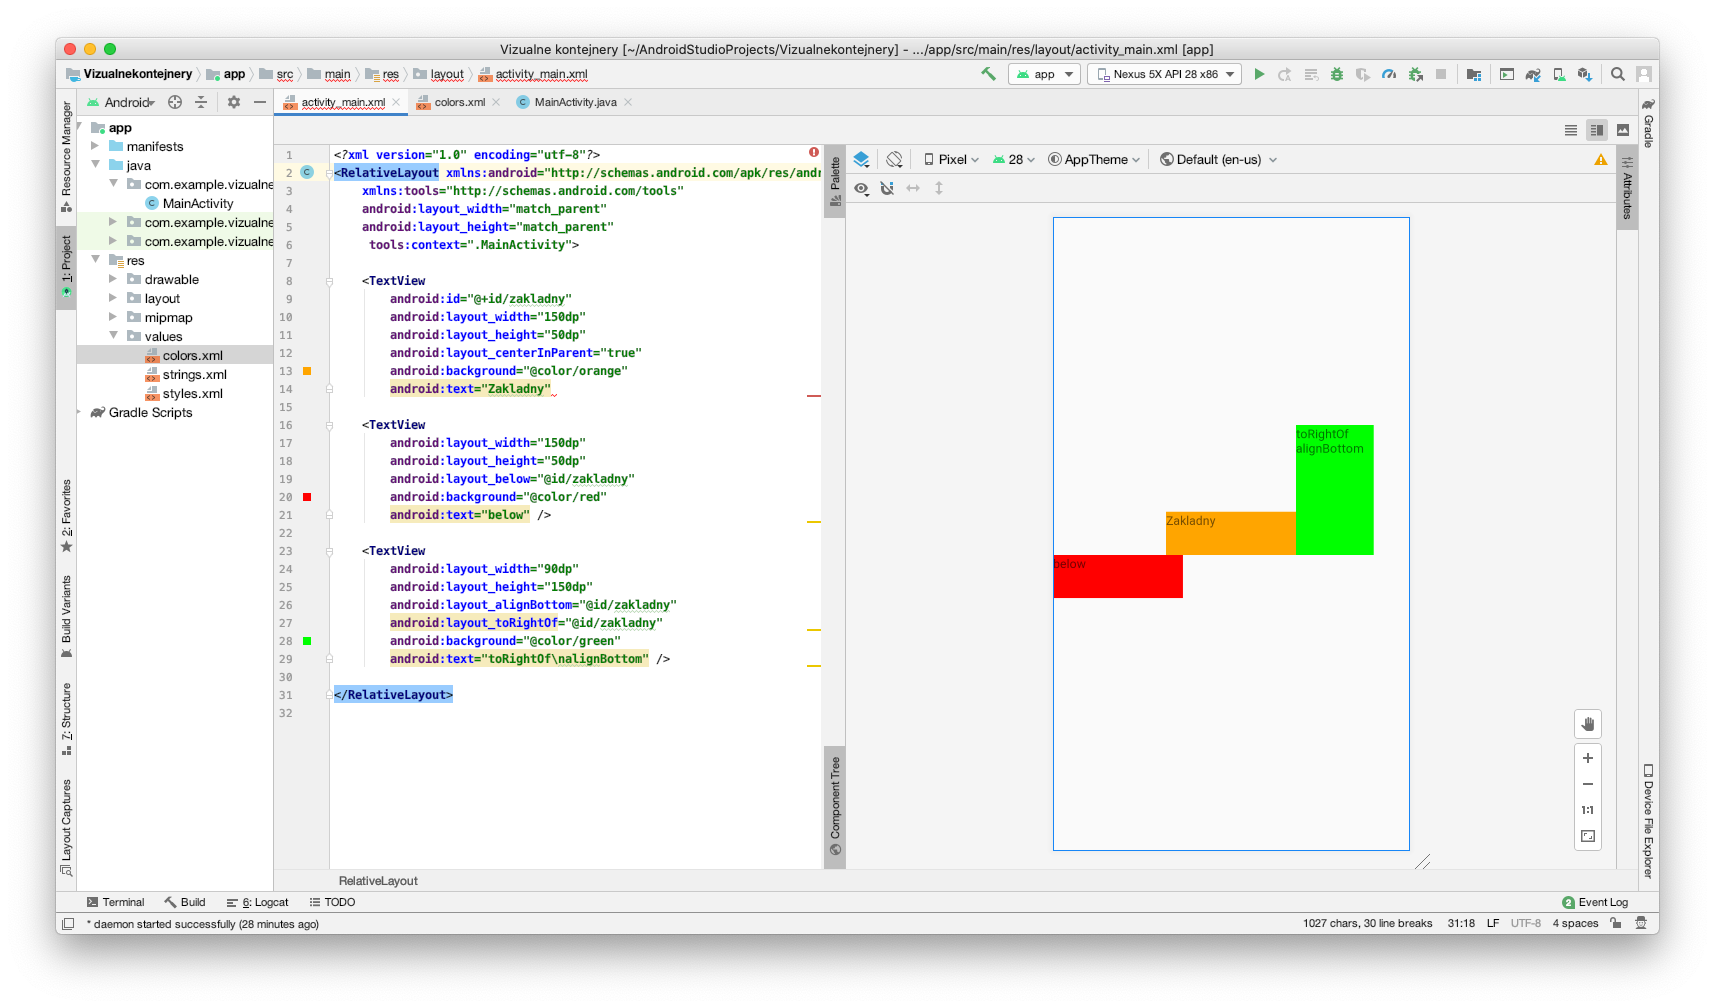Run the app with the green play button
The image size is (1715, 1008).
point(1259,74)
